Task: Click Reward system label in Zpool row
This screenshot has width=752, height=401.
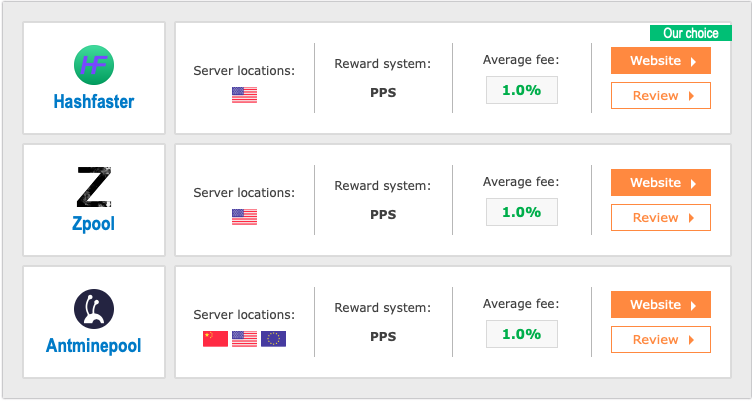Action: click(x=383, y=186)
